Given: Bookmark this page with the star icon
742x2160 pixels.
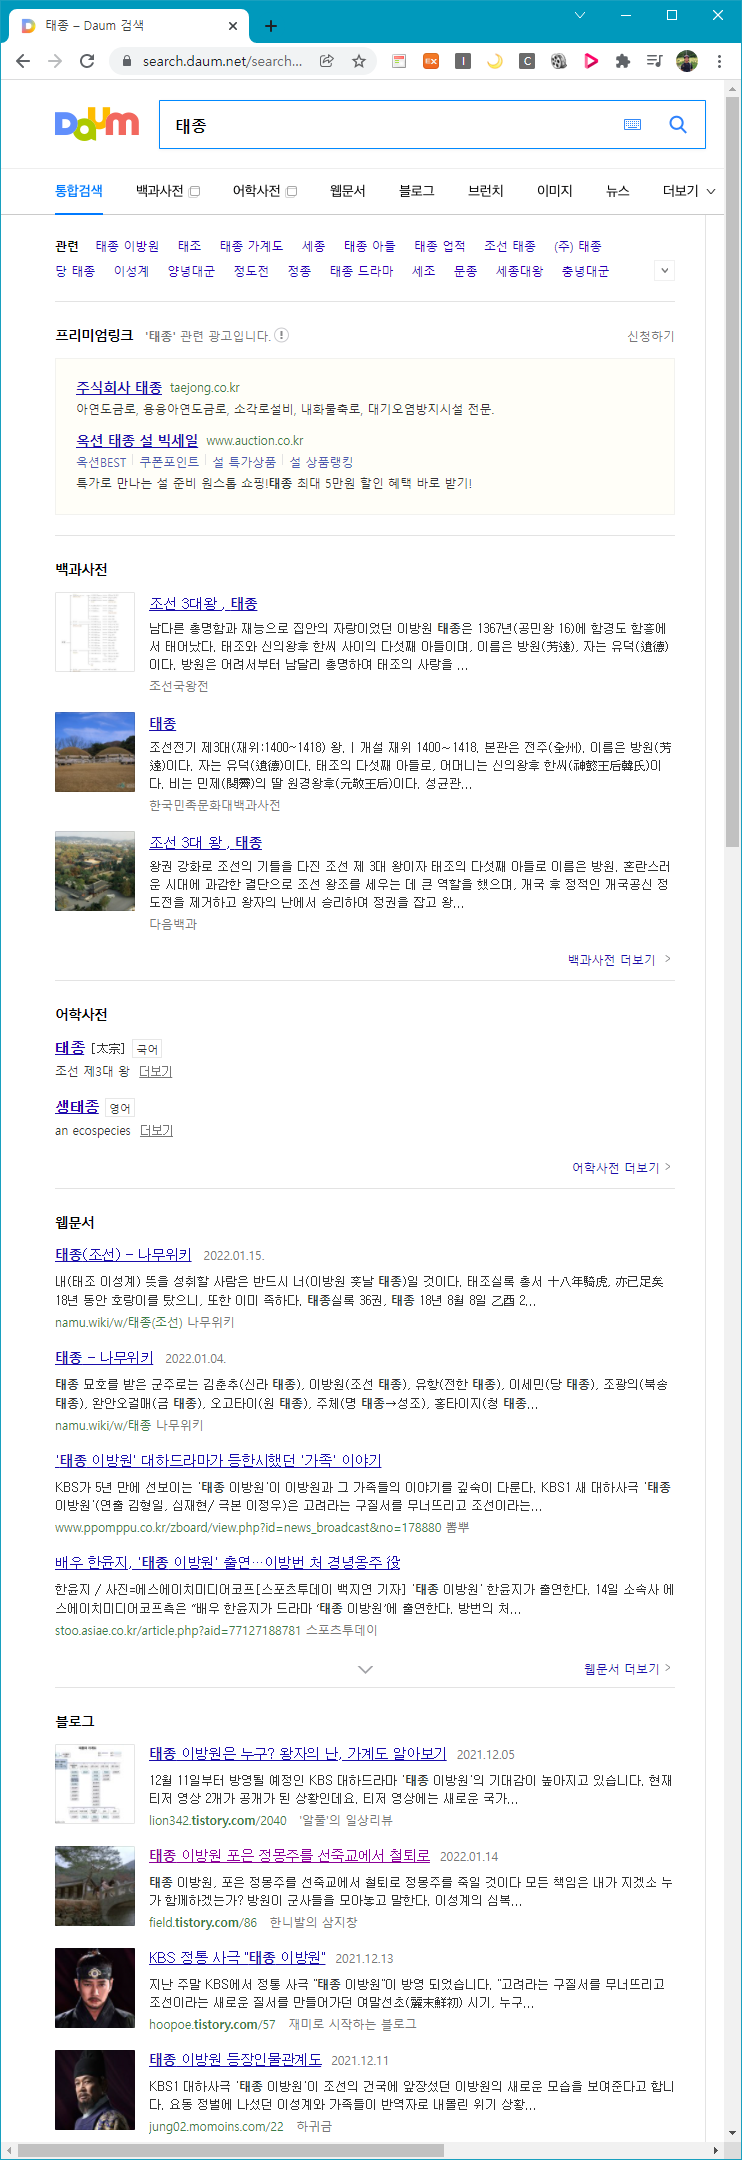Looking at the screenshot, I should [x=358, y=61].
